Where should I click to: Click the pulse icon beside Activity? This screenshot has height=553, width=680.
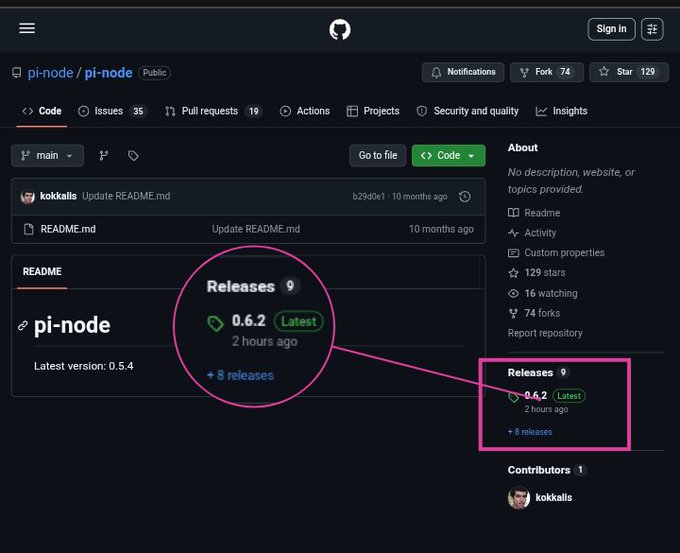513,233
